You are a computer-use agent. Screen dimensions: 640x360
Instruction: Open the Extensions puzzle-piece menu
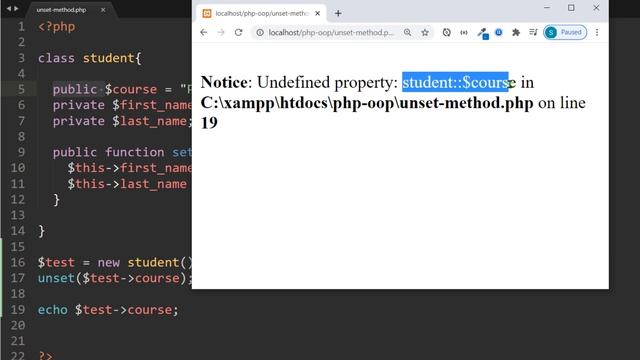point(516,32)
